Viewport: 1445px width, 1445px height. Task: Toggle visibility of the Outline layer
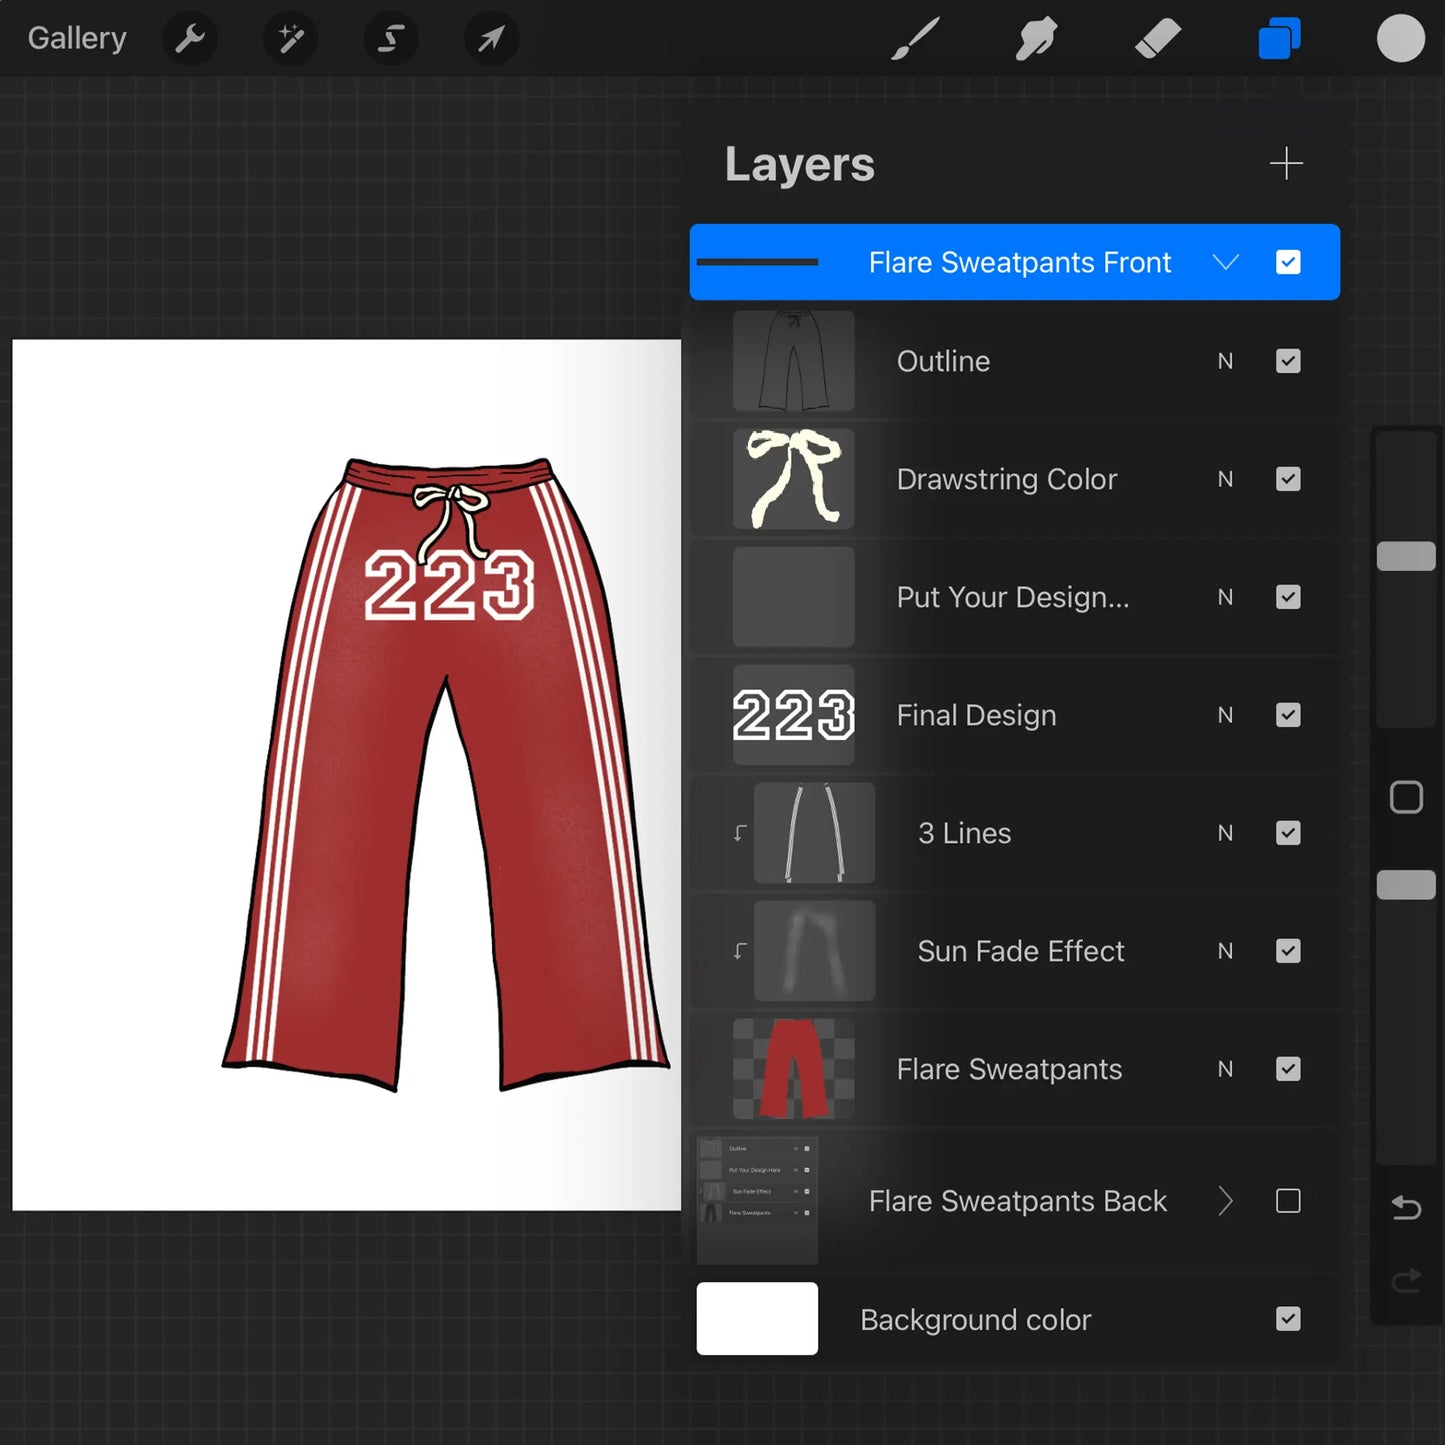(1288, 361)
